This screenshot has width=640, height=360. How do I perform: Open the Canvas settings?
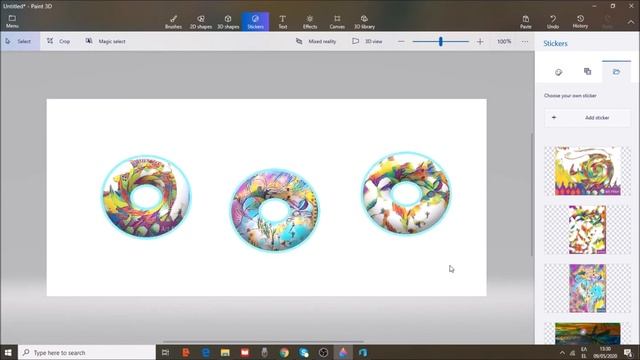click(x=337, y=22)
